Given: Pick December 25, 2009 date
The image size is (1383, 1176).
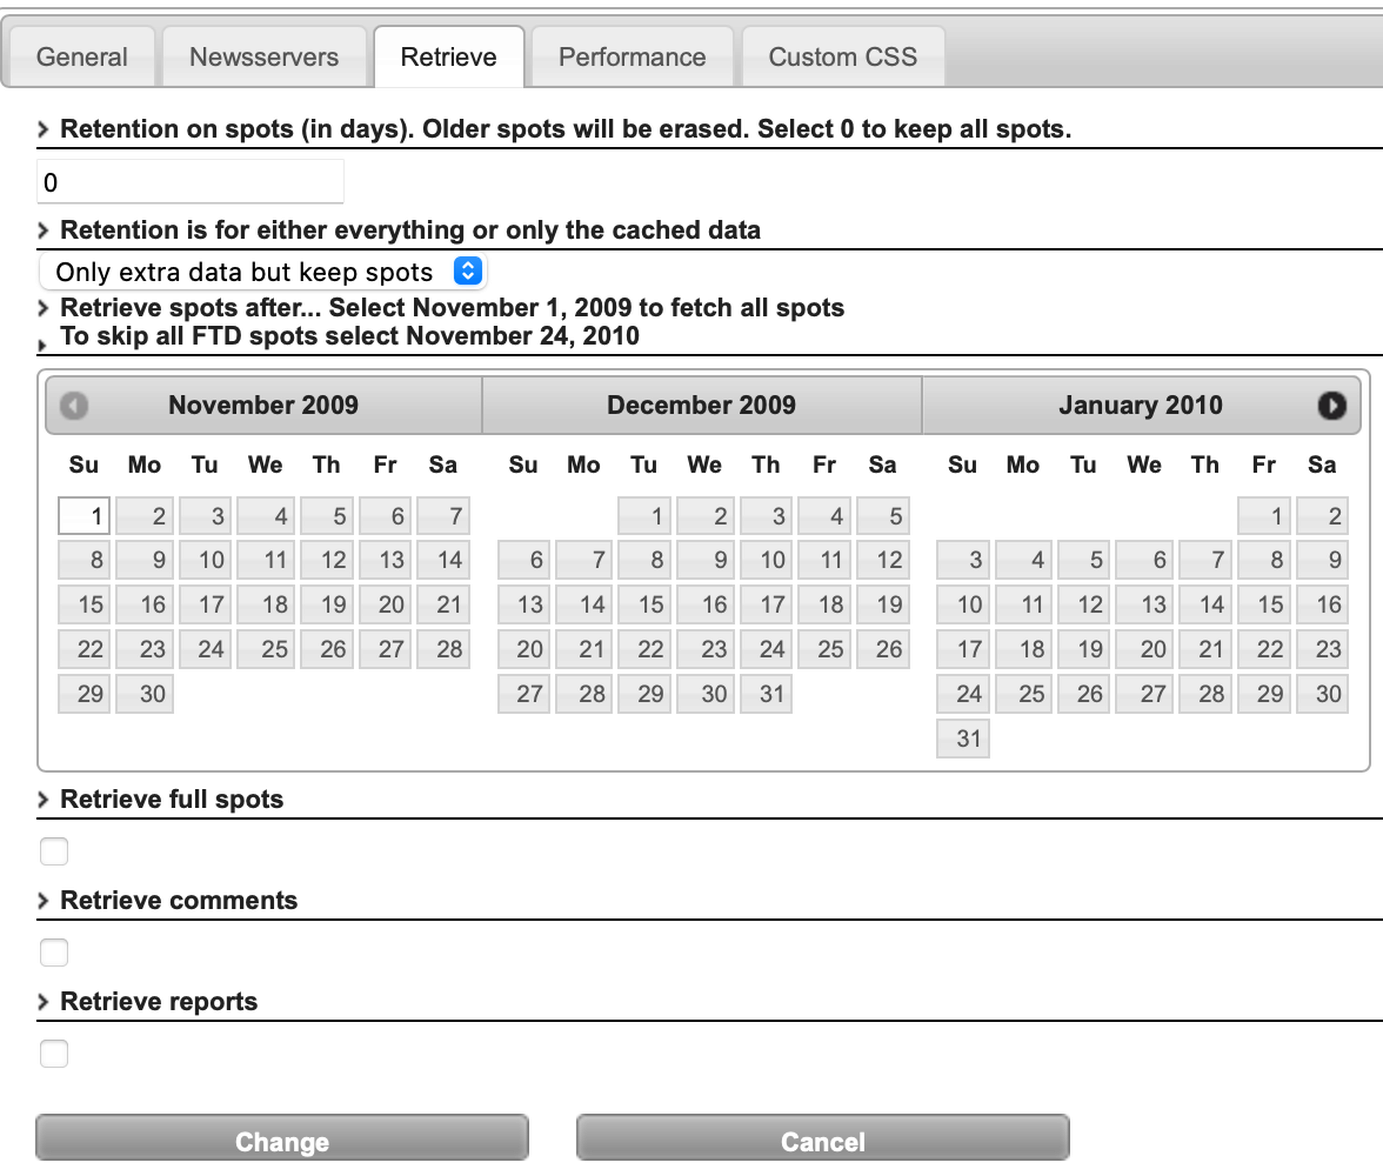Looking at the screenshot, I should click(824, 649).
